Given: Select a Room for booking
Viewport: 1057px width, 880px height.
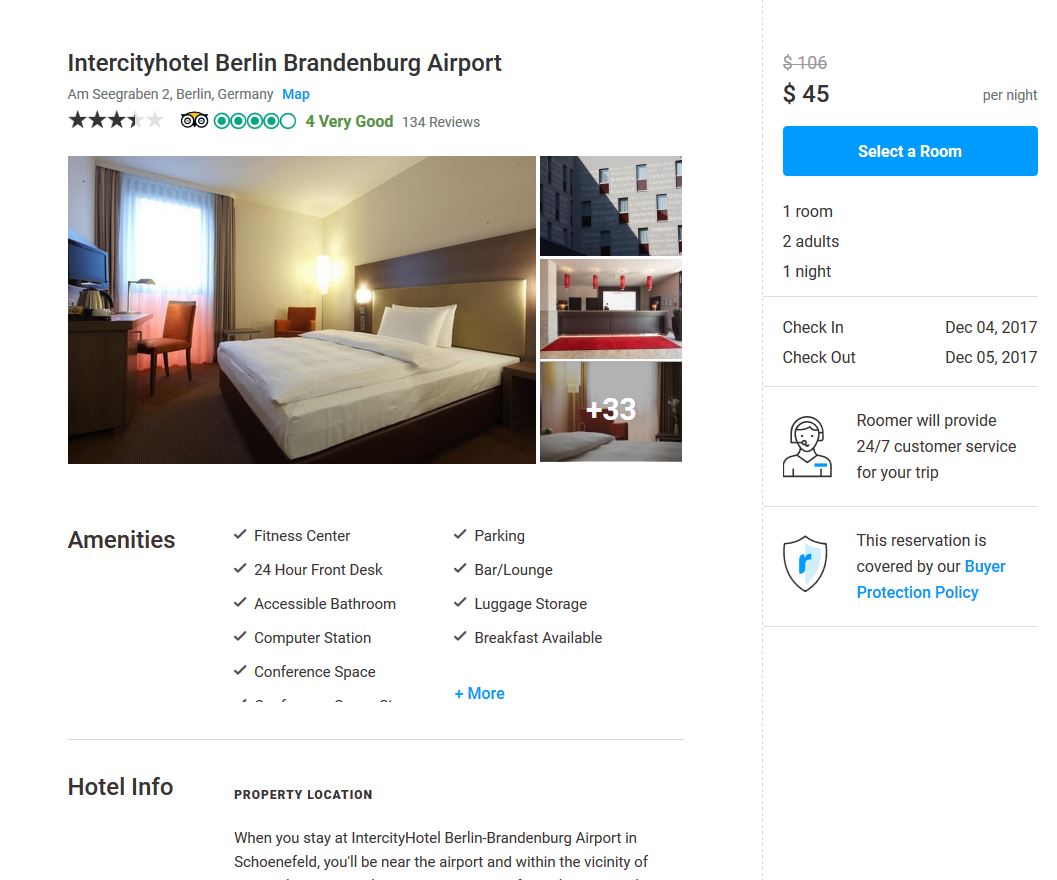Looking at the screenshot, I should pyautogui.click(x=910, y=151).
